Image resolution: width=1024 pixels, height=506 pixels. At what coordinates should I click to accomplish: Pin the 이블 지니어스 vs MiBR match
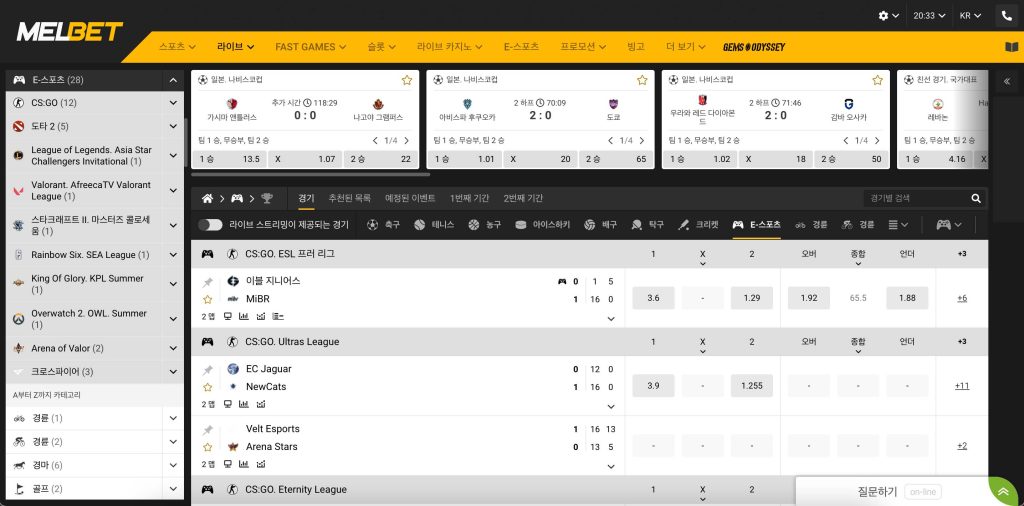point(208,282)
